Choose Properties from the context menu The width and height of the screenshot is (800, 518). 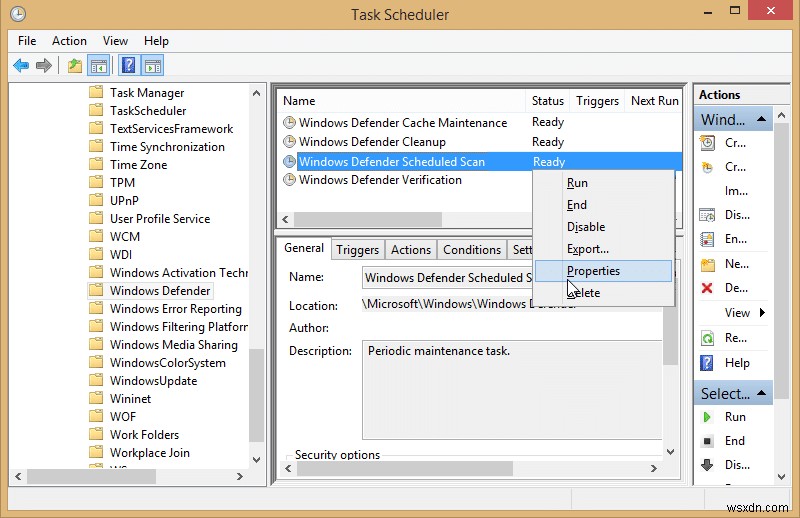[603, 271]
